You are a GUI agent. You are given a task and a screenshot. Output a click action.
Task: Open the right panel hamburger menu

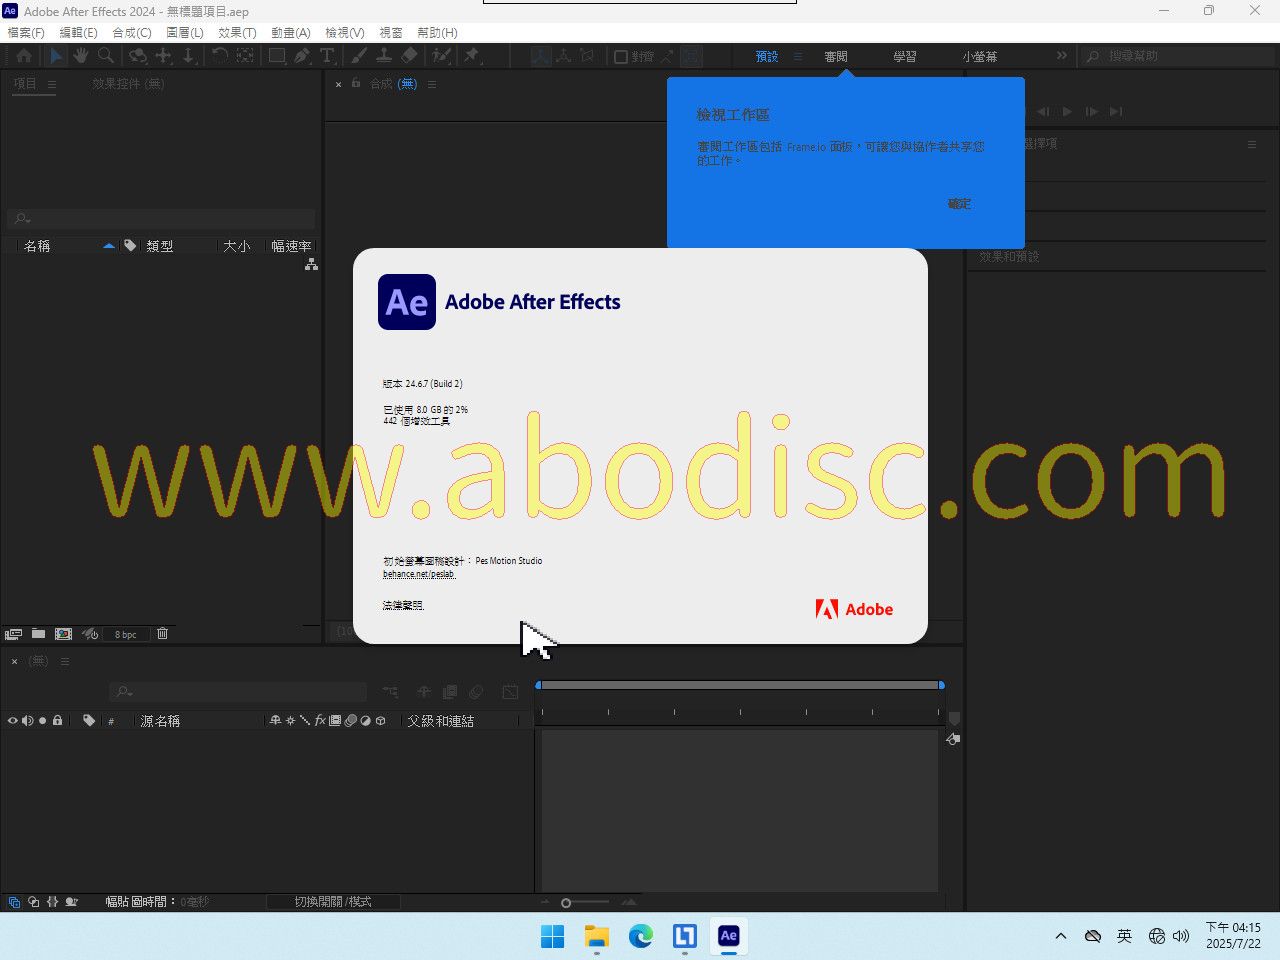pyautogui.click(x=1251, y=145)
